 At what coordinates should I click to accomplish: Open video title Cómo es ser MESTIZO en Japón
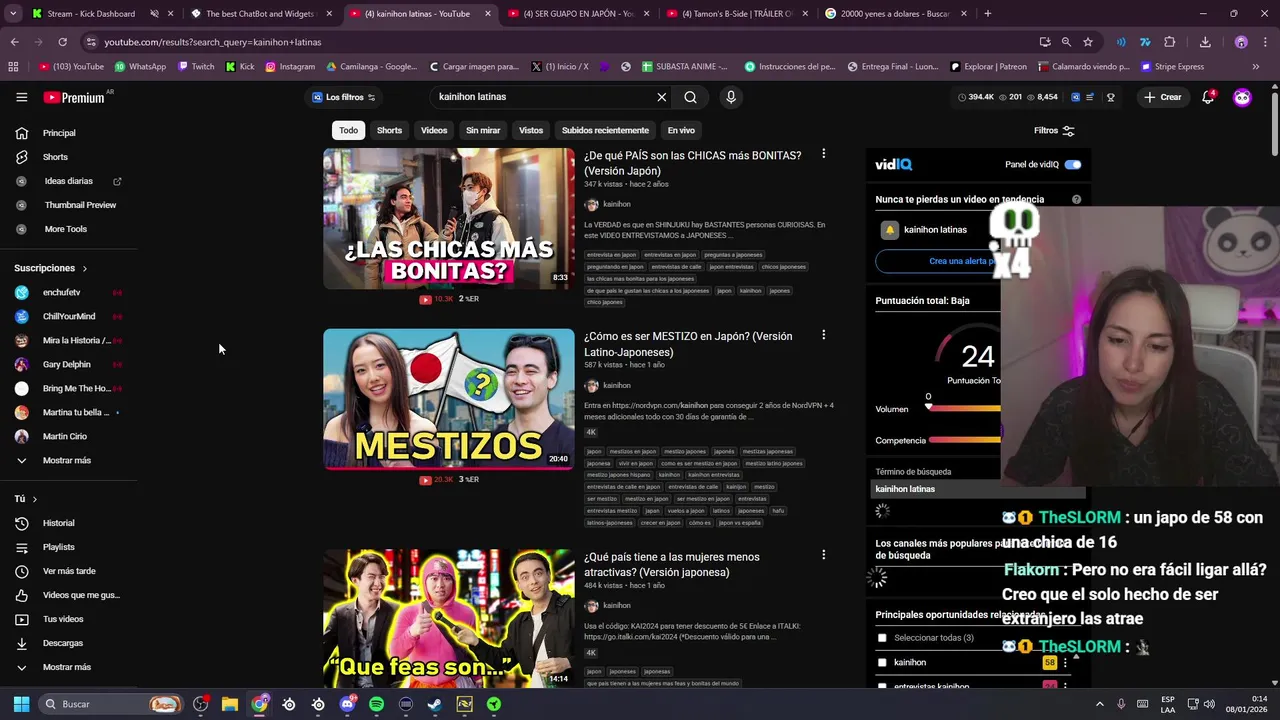[x=688, y=344]
